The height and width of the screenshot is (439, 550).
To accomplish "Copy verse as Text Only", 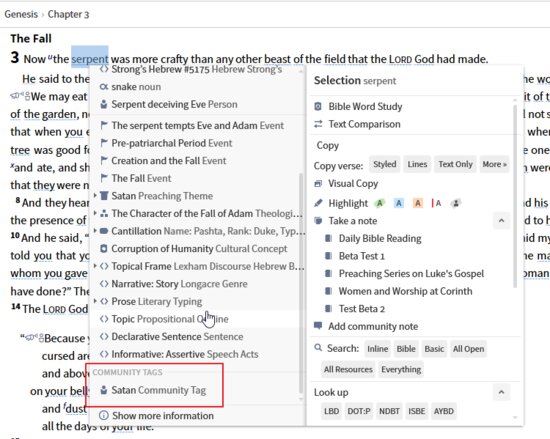I will point(455,164).
